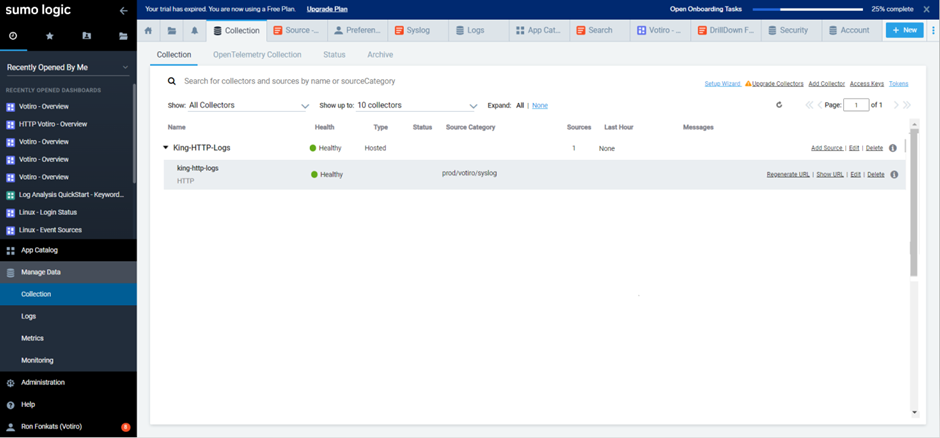
Task: Switch to the Preferences tab
Action: (x=357, y=31)
